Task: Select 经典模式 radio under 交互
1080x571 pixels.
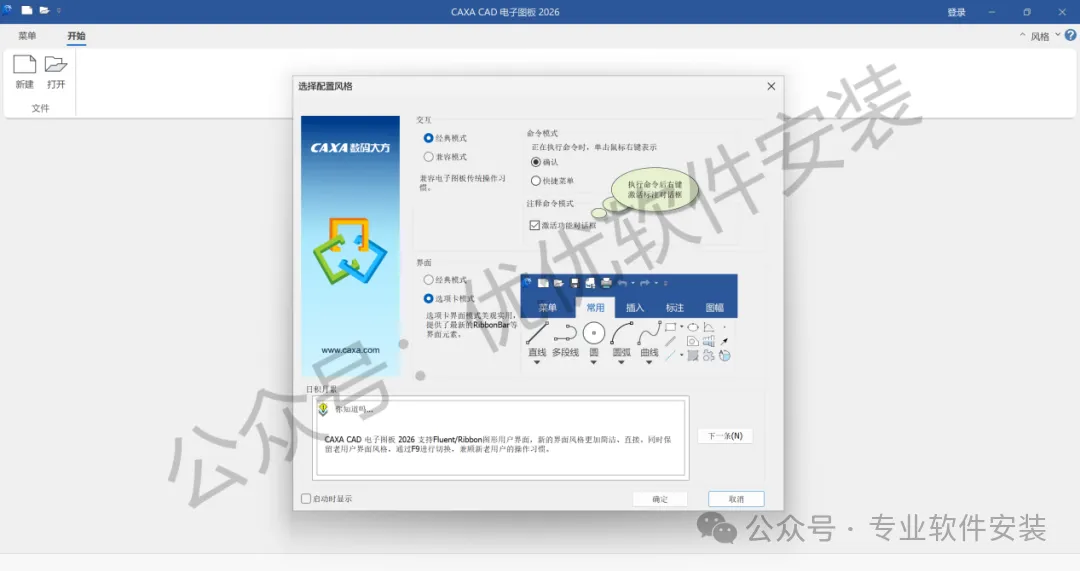Action: click(428, 138)
